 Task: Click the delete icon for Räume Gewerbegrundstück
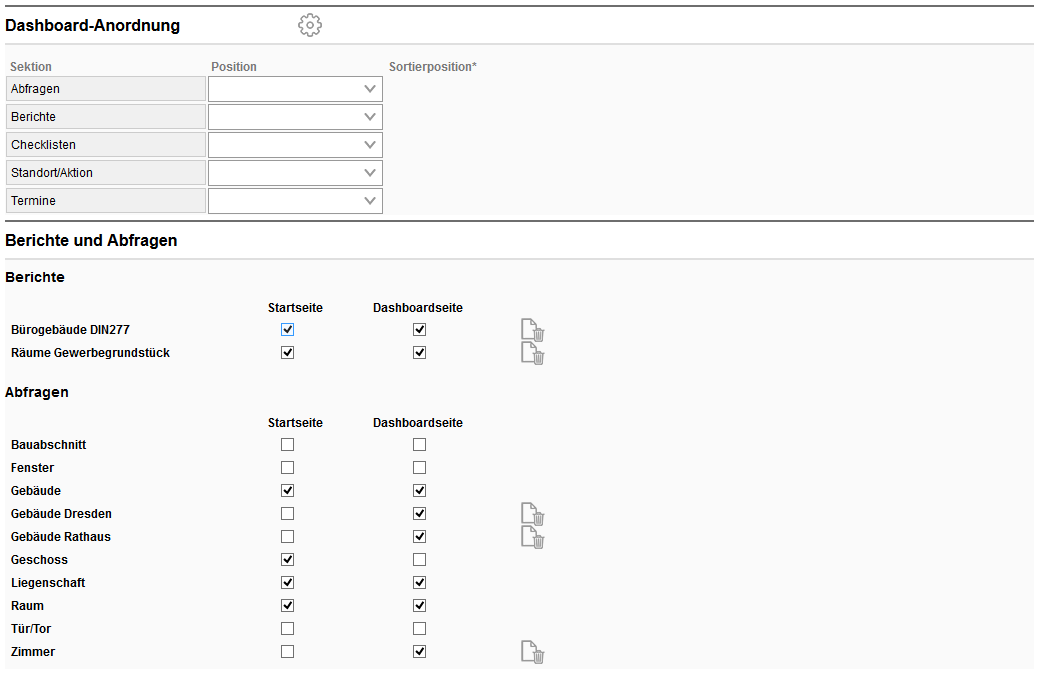click(x=532, y=353)
